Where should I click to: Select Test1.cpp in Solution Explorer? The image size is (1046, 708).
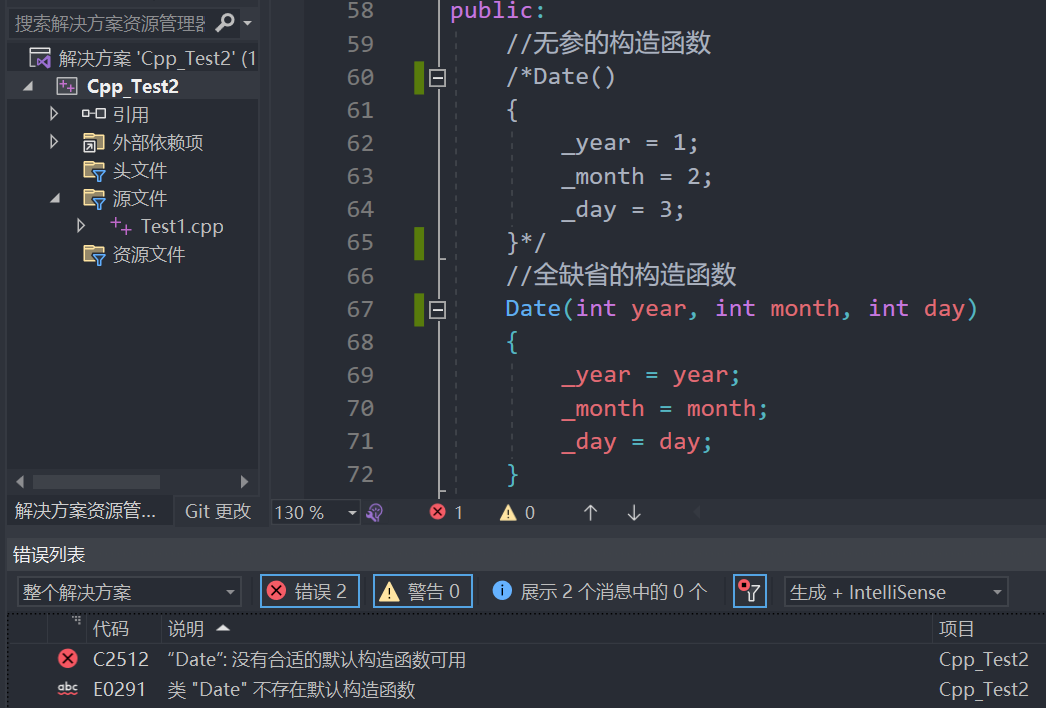(182, 226)
